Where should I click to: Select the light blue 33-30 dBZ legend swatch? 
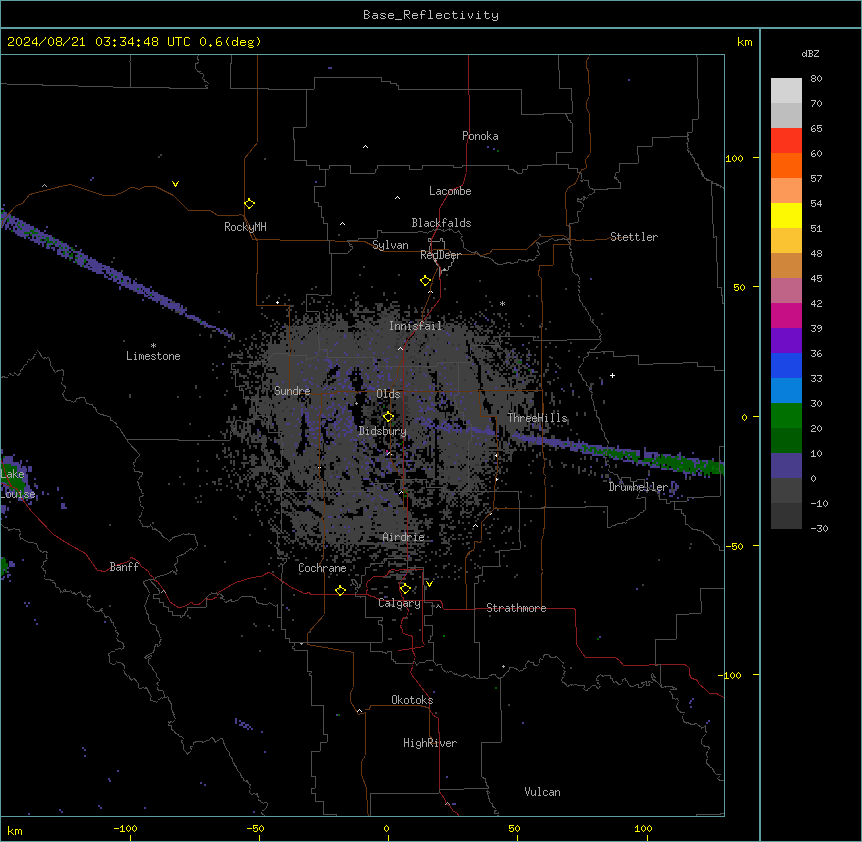[786, 391]
